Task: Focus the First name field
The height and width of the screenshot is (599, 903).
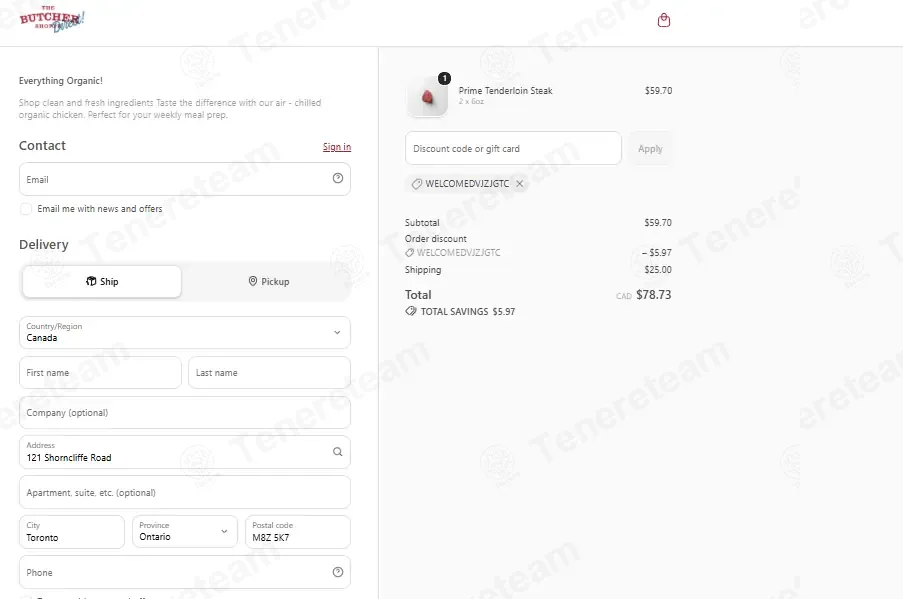Action: click(x=100, y=373)
